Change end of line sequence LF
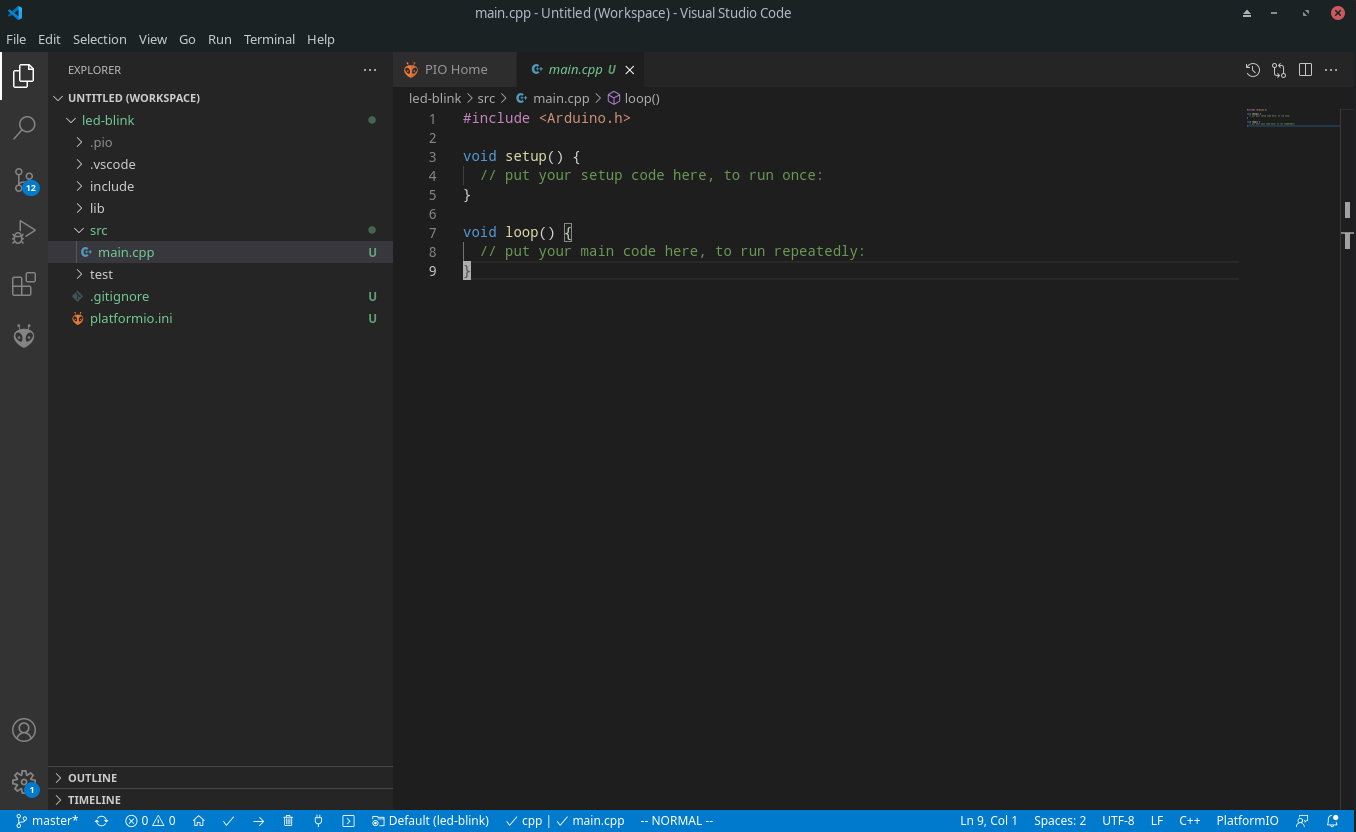1356x832 pixels. (x=1157, y=821)
